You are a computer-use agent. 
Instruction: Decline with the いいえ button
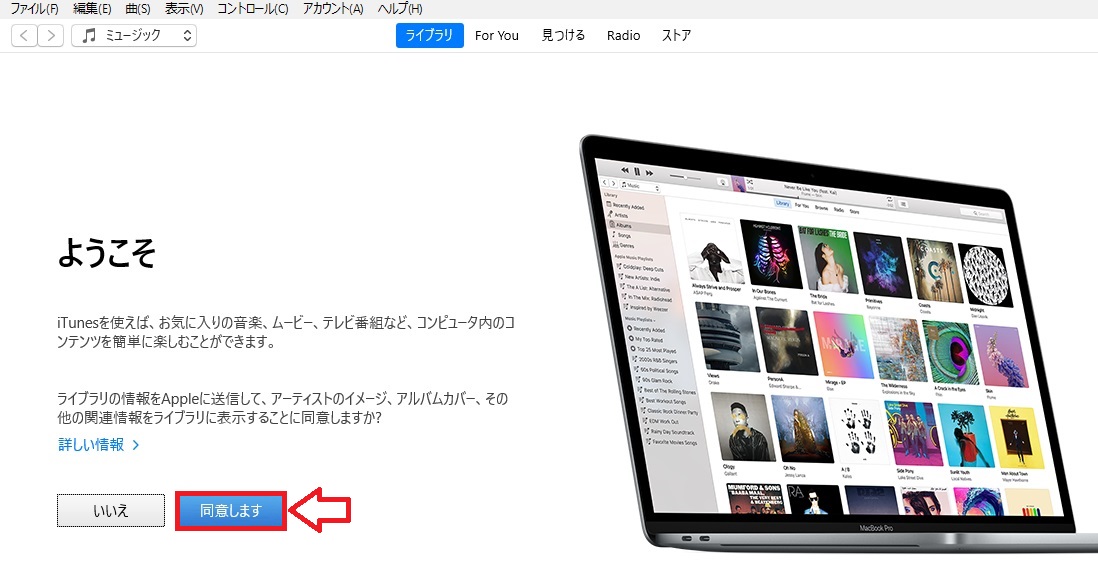[x=111, y=511]
